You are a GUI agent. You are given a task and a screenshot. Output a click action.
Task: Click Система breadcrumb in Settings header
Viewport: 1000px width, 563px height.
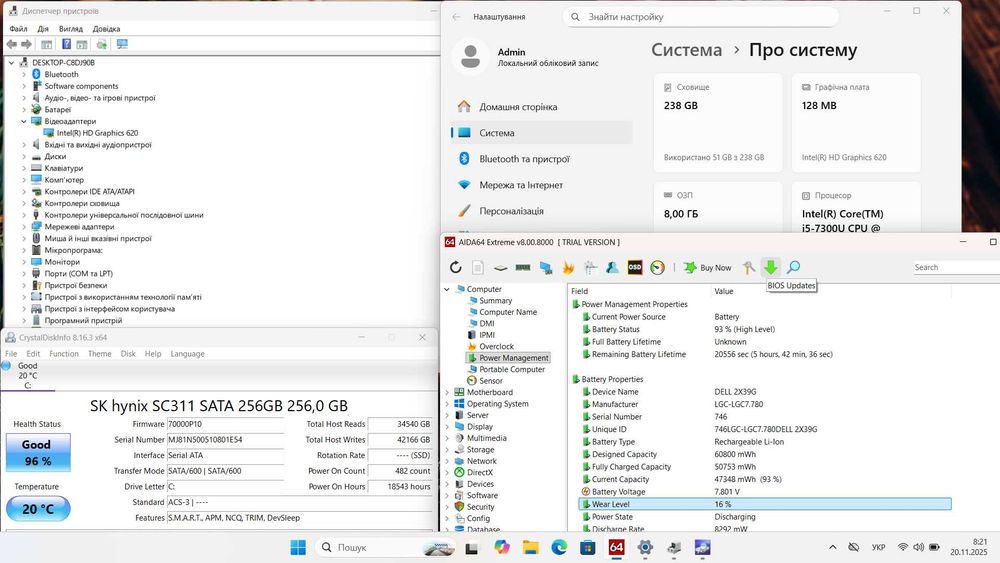coord(686,50)
